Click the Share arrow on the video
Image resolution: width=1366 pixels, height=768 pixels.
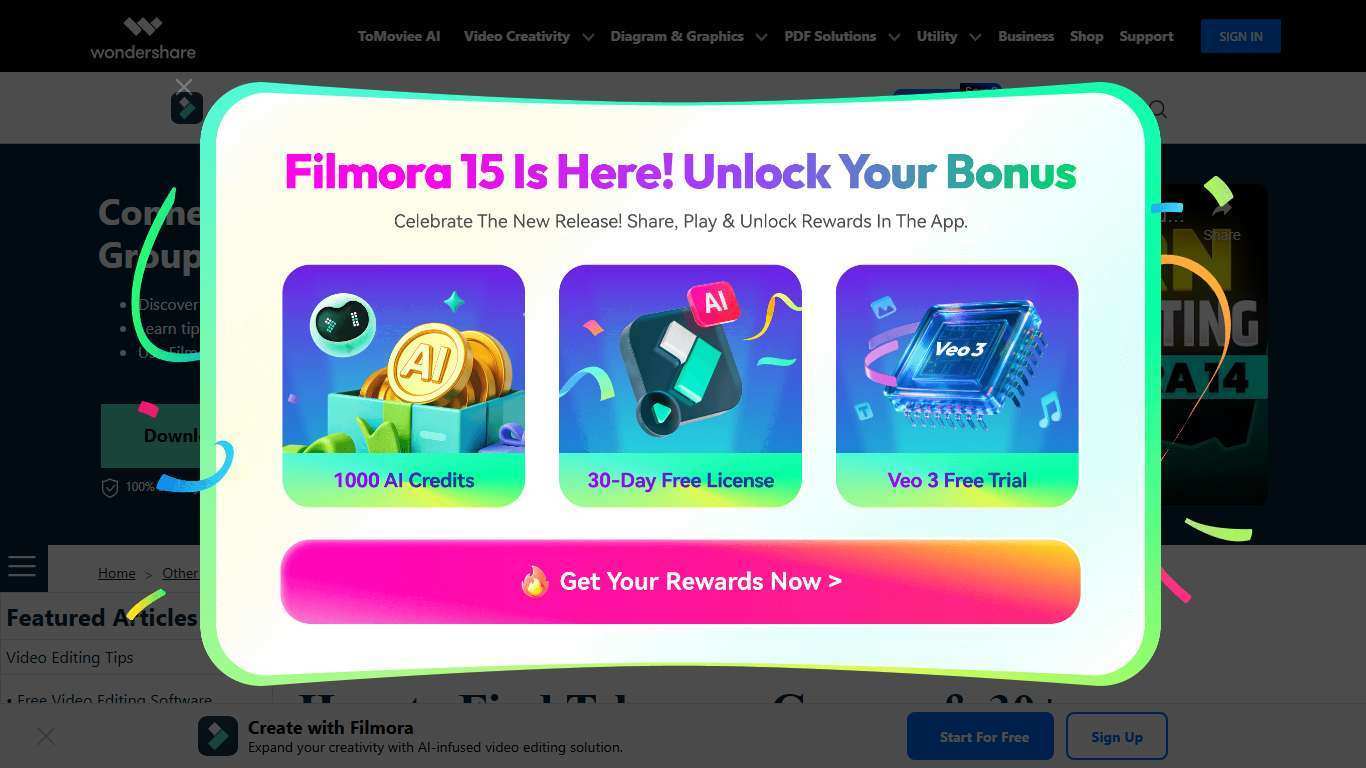(x=1221, y=210)
